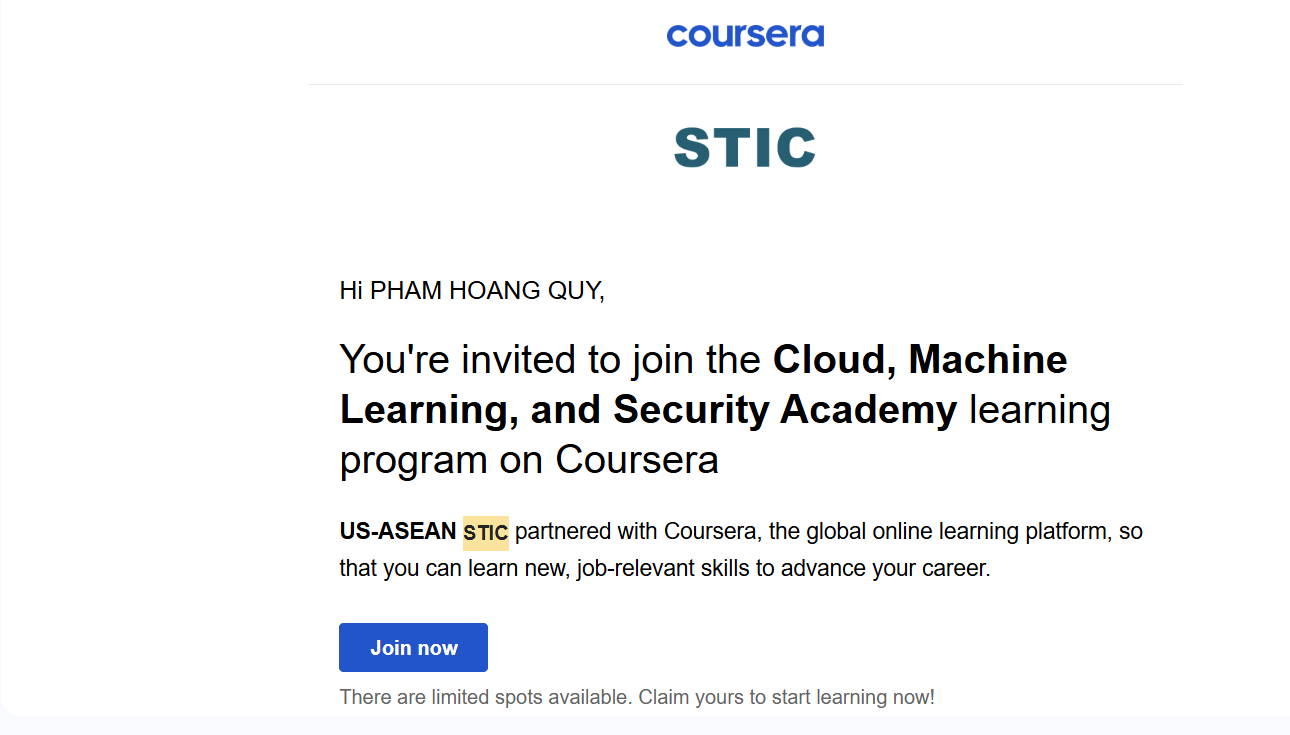1290x735 pixels.
Task: Click the Coursera logo at top
Action: [x=745, y=36]
